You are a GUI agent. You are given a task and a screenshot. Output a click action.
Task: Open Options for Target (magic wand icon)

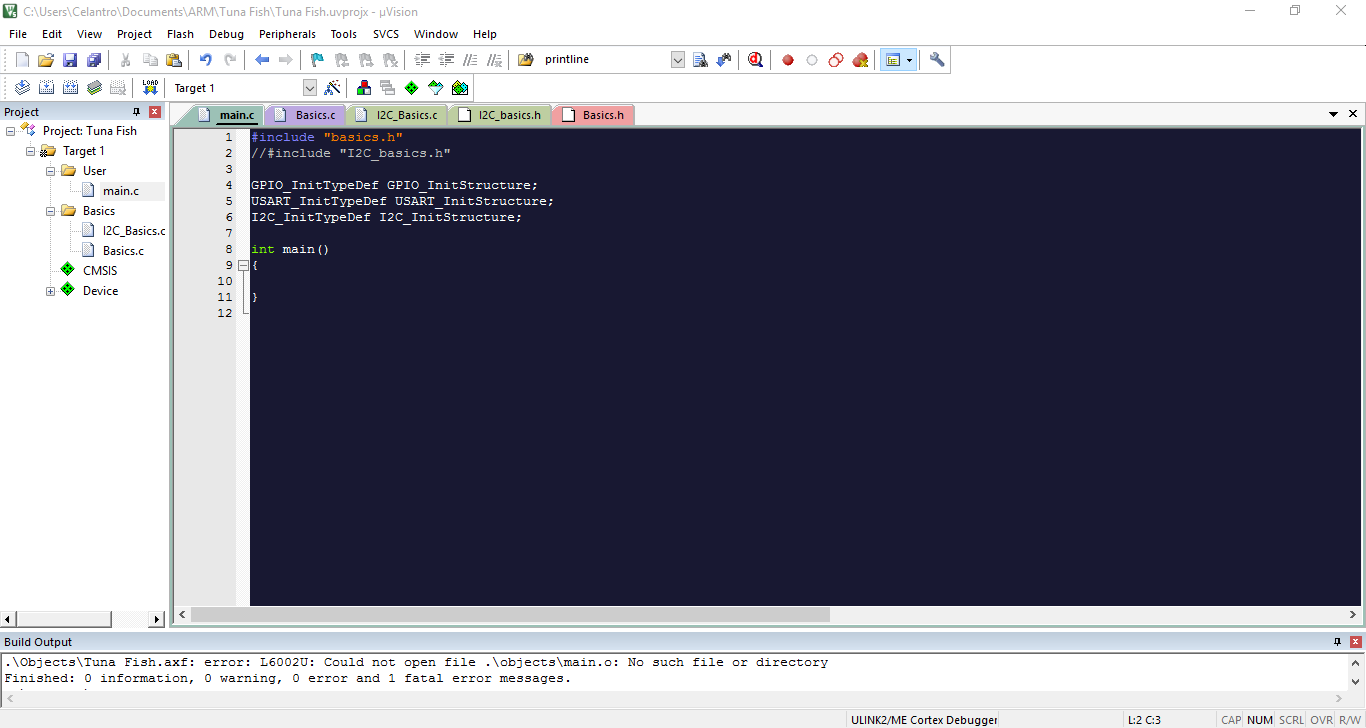point(333,88)
